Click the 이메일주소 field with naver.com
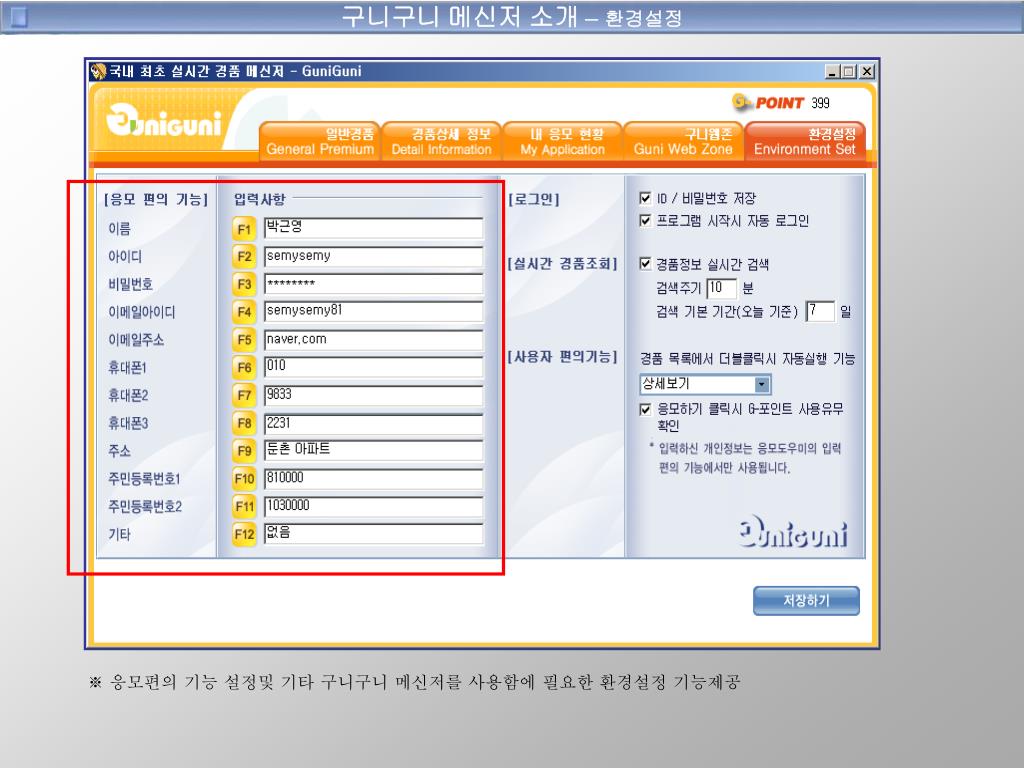Image resolution: width=1024 pixels, height=768 pixels. 374,340
